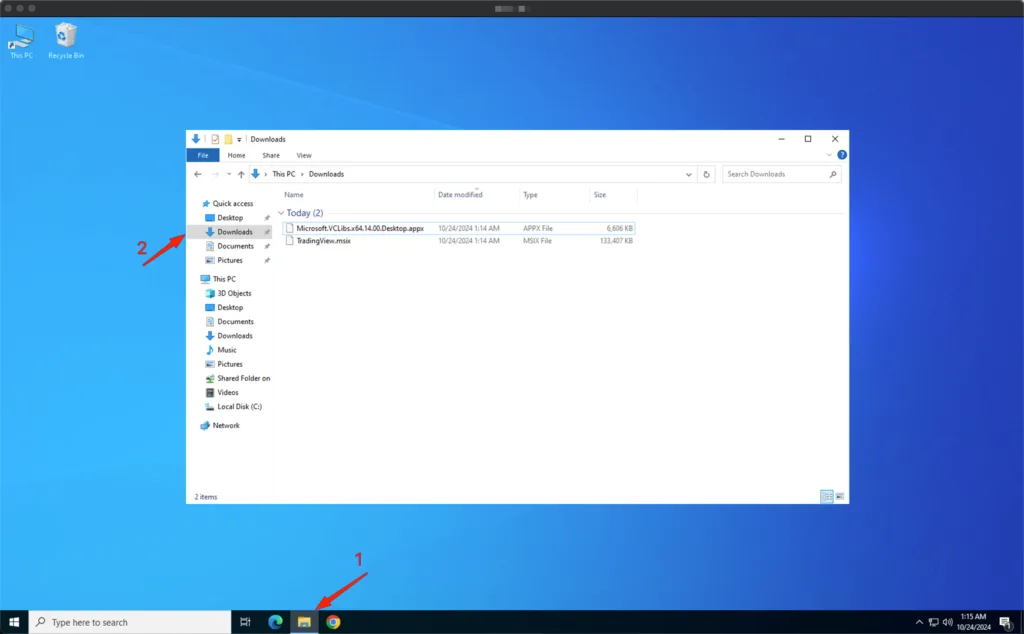Launch Microsoft Edge from taskbar

[275, 622]
